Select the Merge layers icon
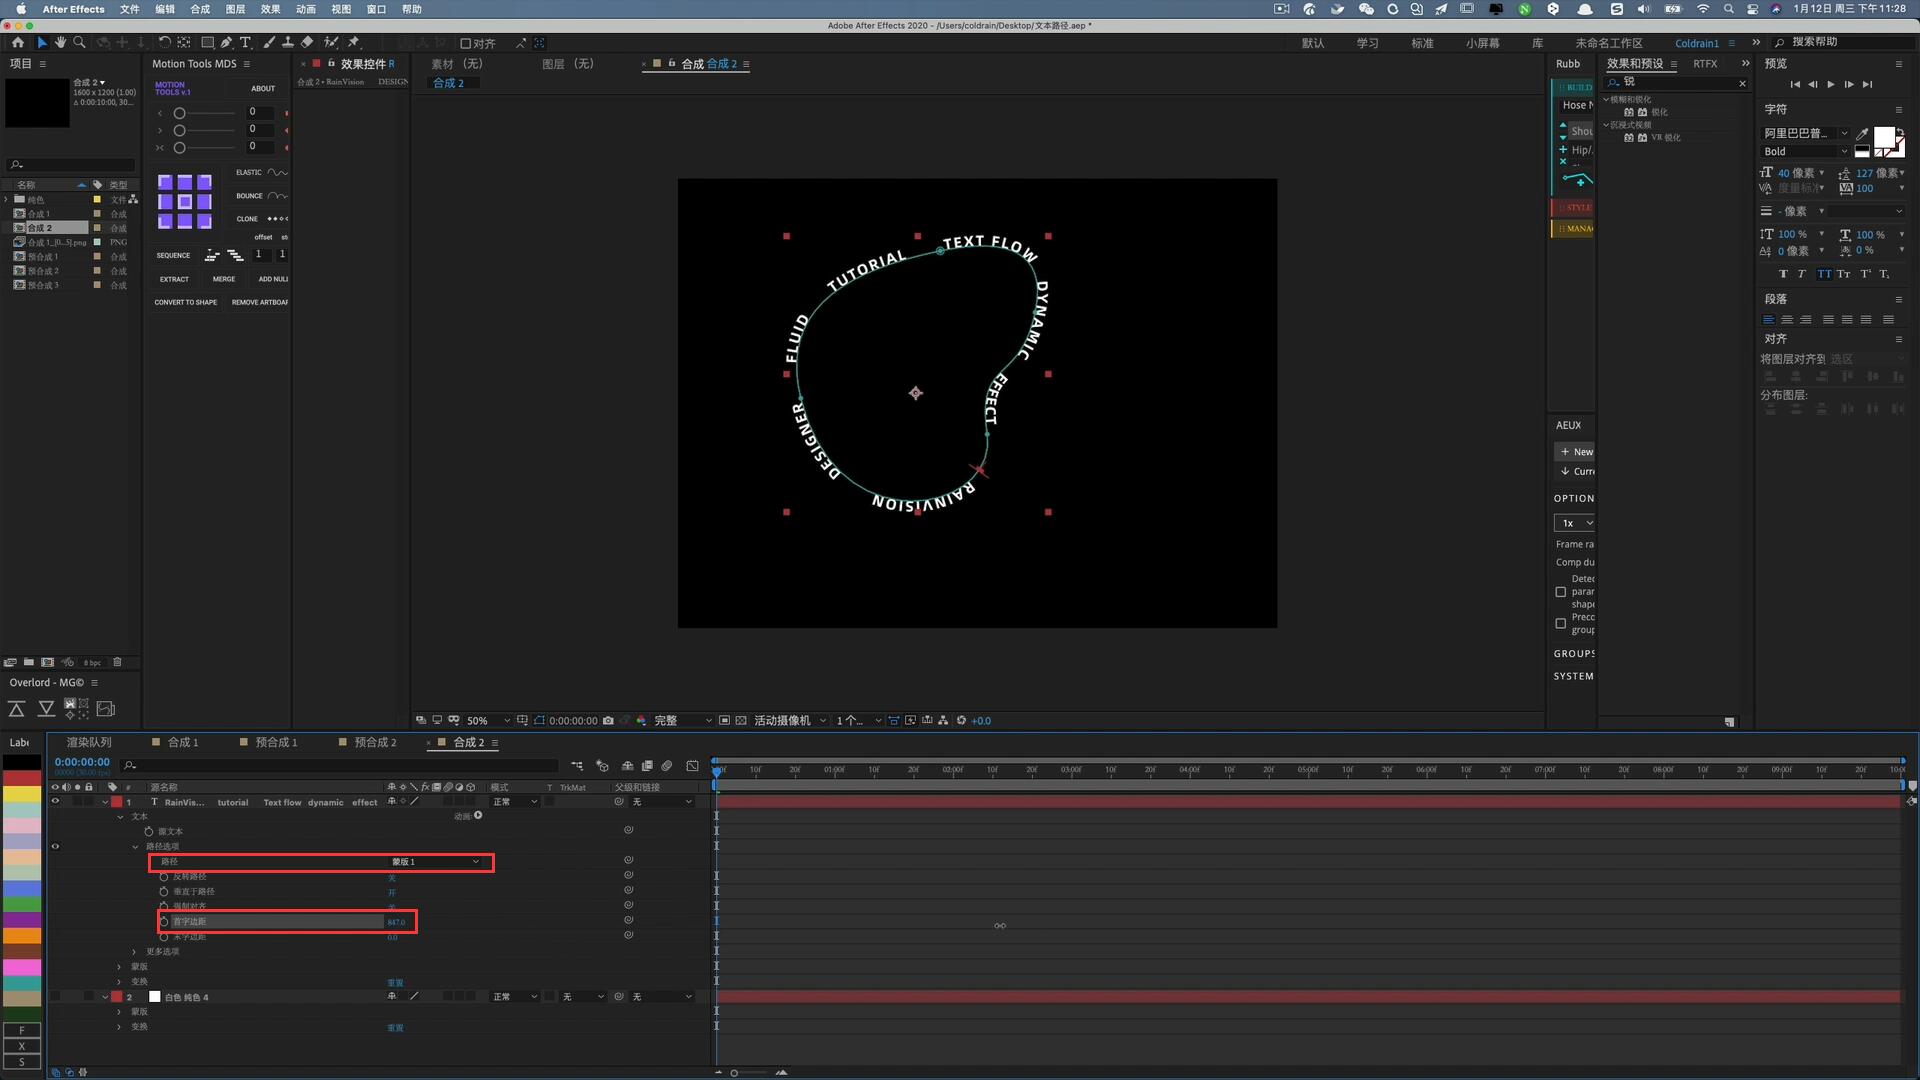This screenshot has height=1080, width=1920. pyautogui.click(x=222, y=278)
